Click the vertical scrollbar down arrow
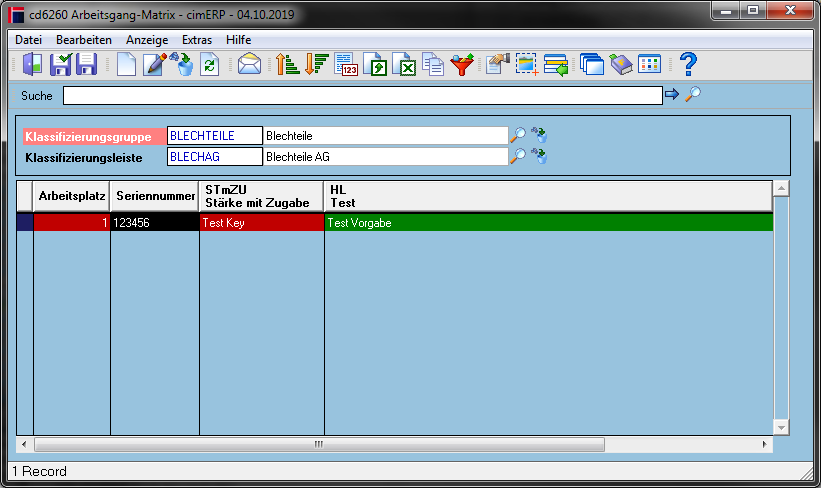The image size is (821, 488). 781,427
